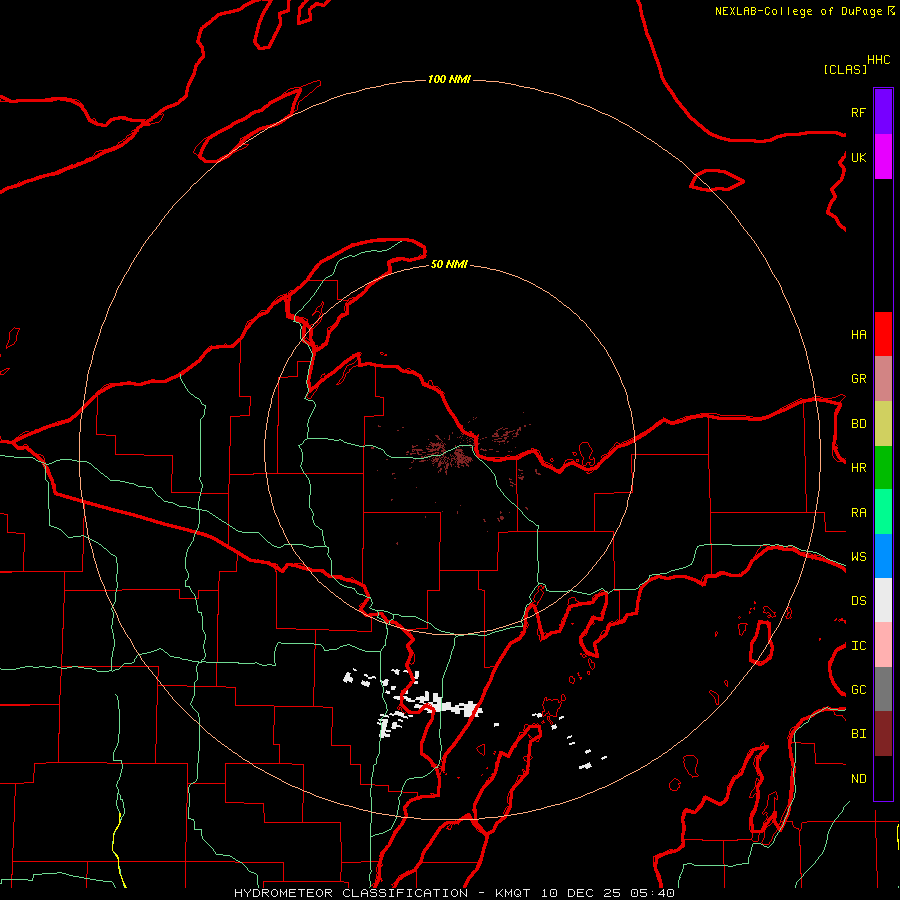900x900 pixels.
Task: Click the [CLAS] units label
Action: click(845, 69)
